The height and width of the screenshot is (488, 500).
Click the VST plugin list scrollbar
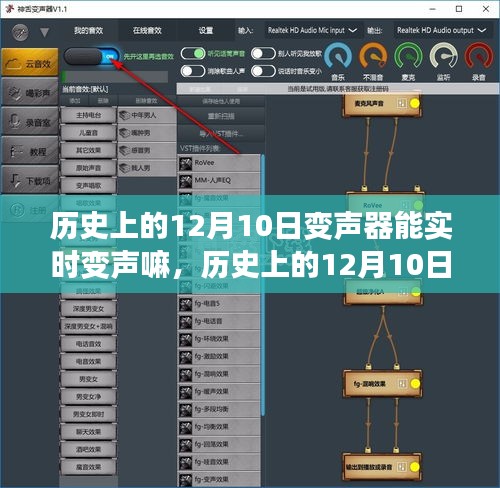[x=263, y=285]
